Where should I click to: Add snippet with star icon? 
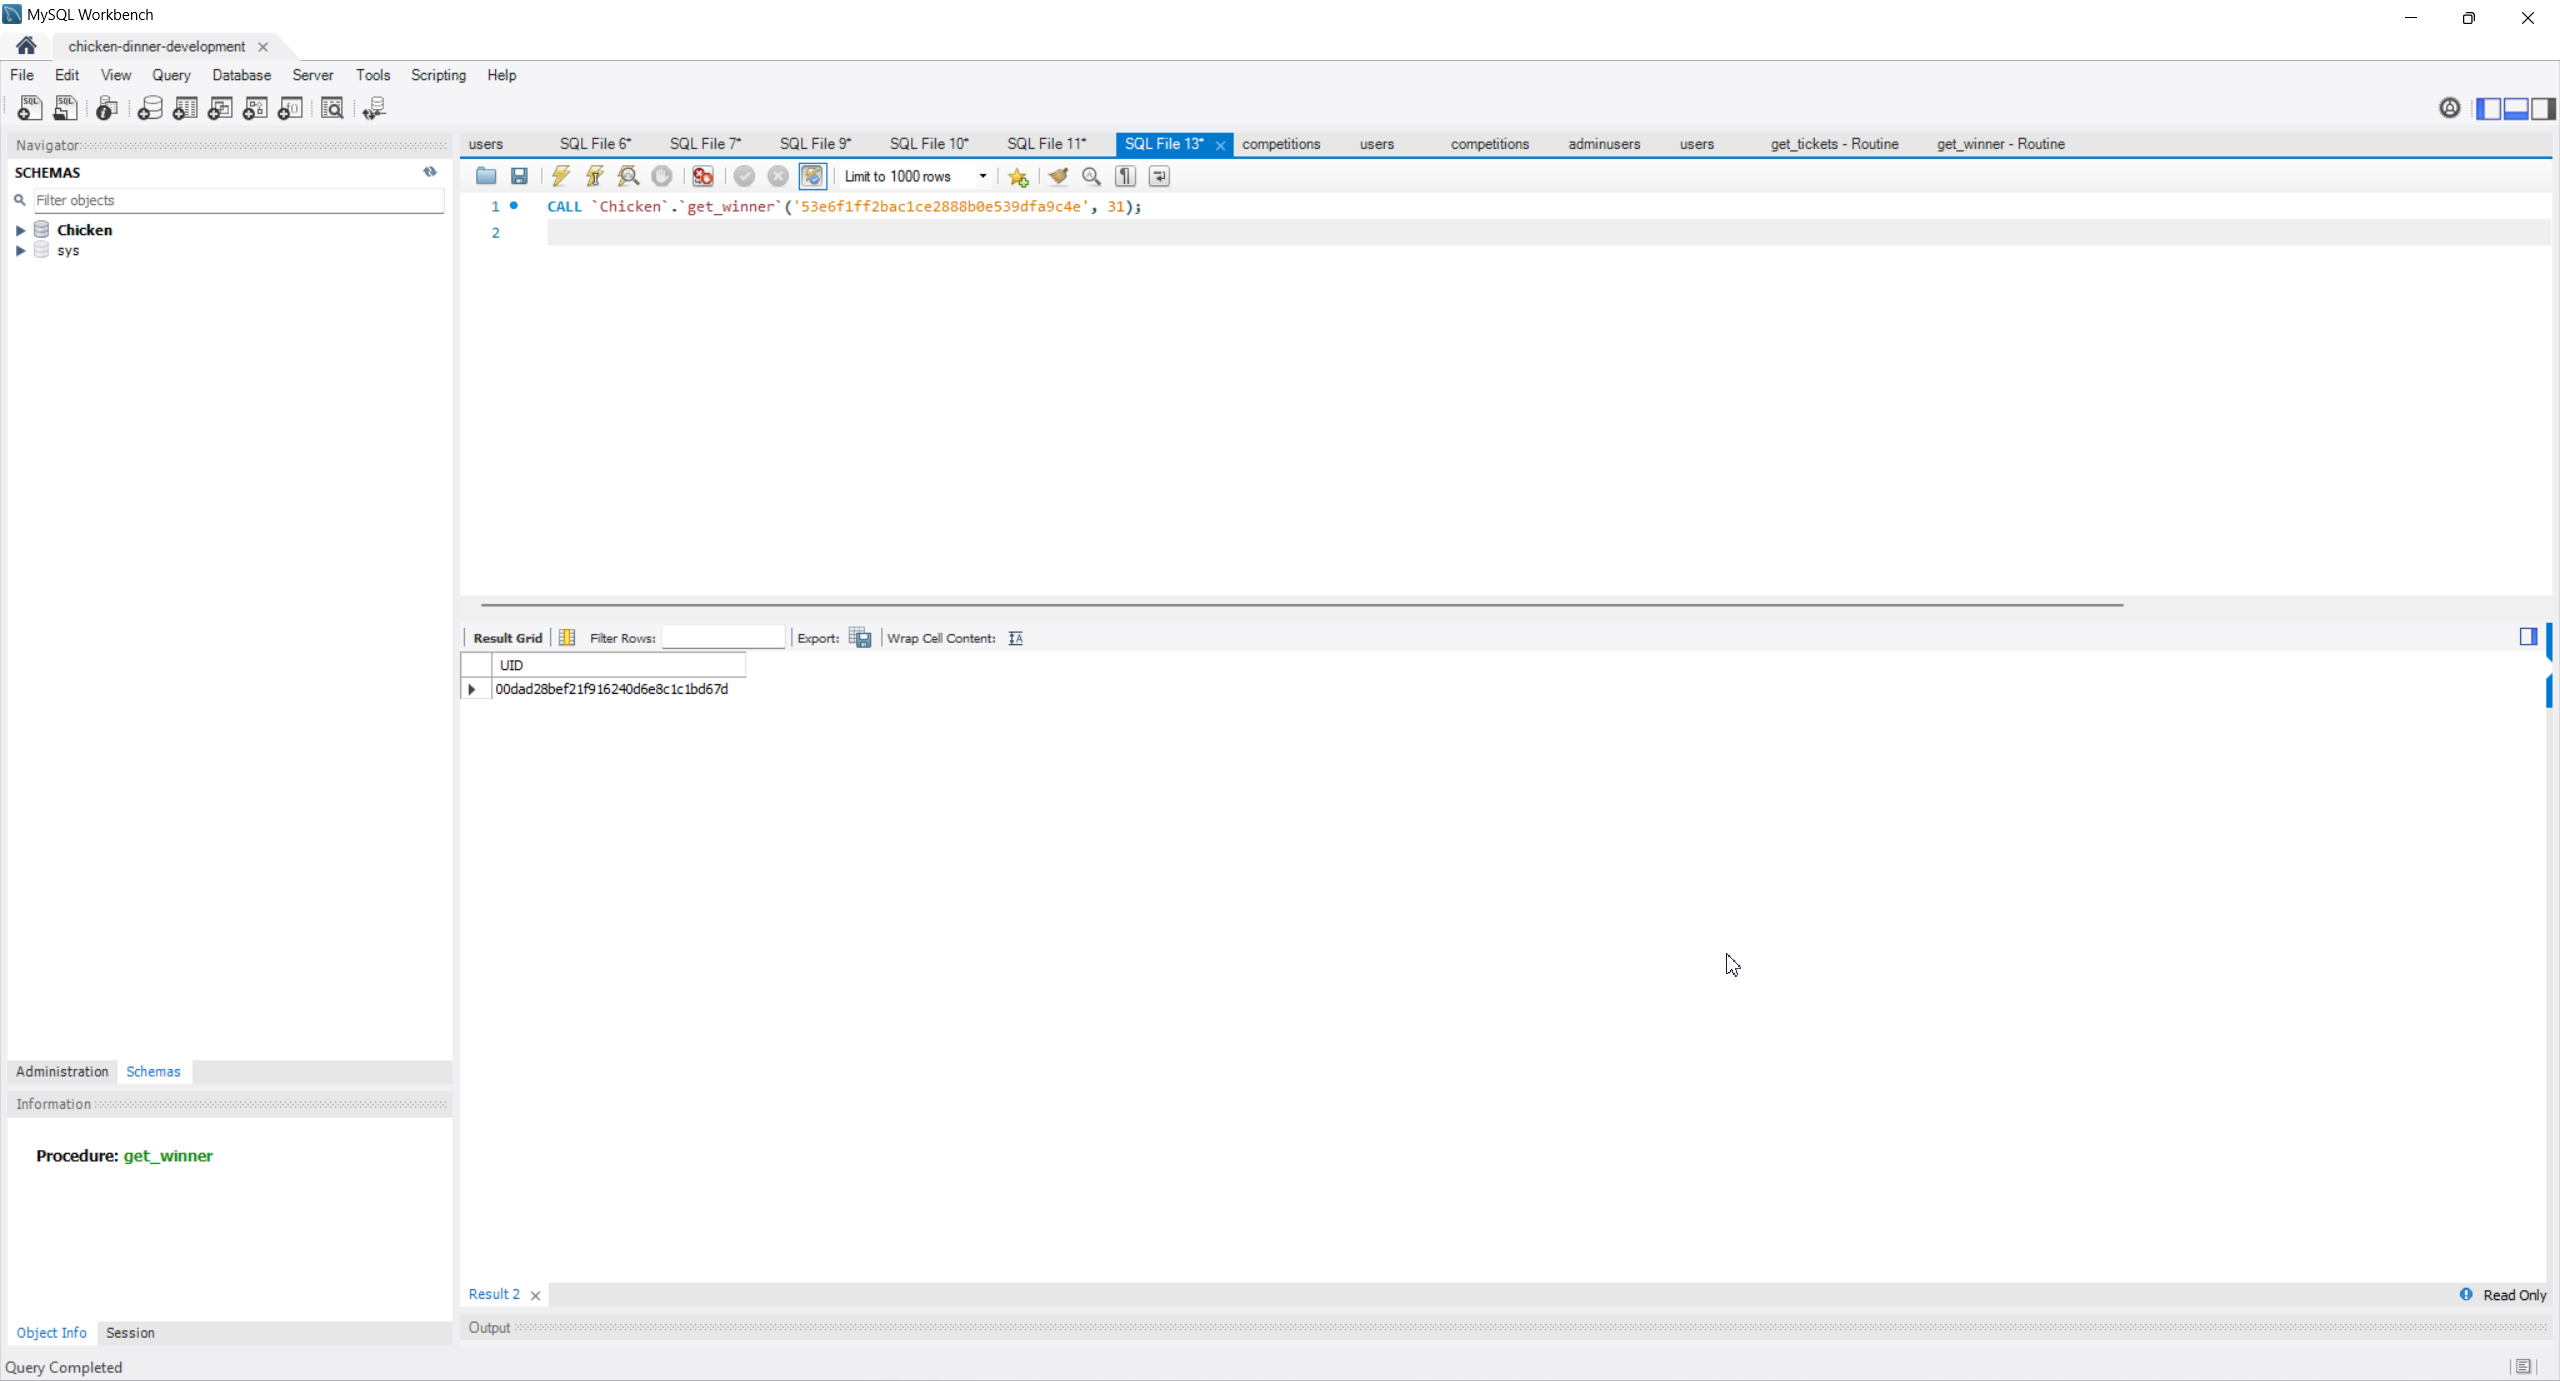[x=1018, y=177]
